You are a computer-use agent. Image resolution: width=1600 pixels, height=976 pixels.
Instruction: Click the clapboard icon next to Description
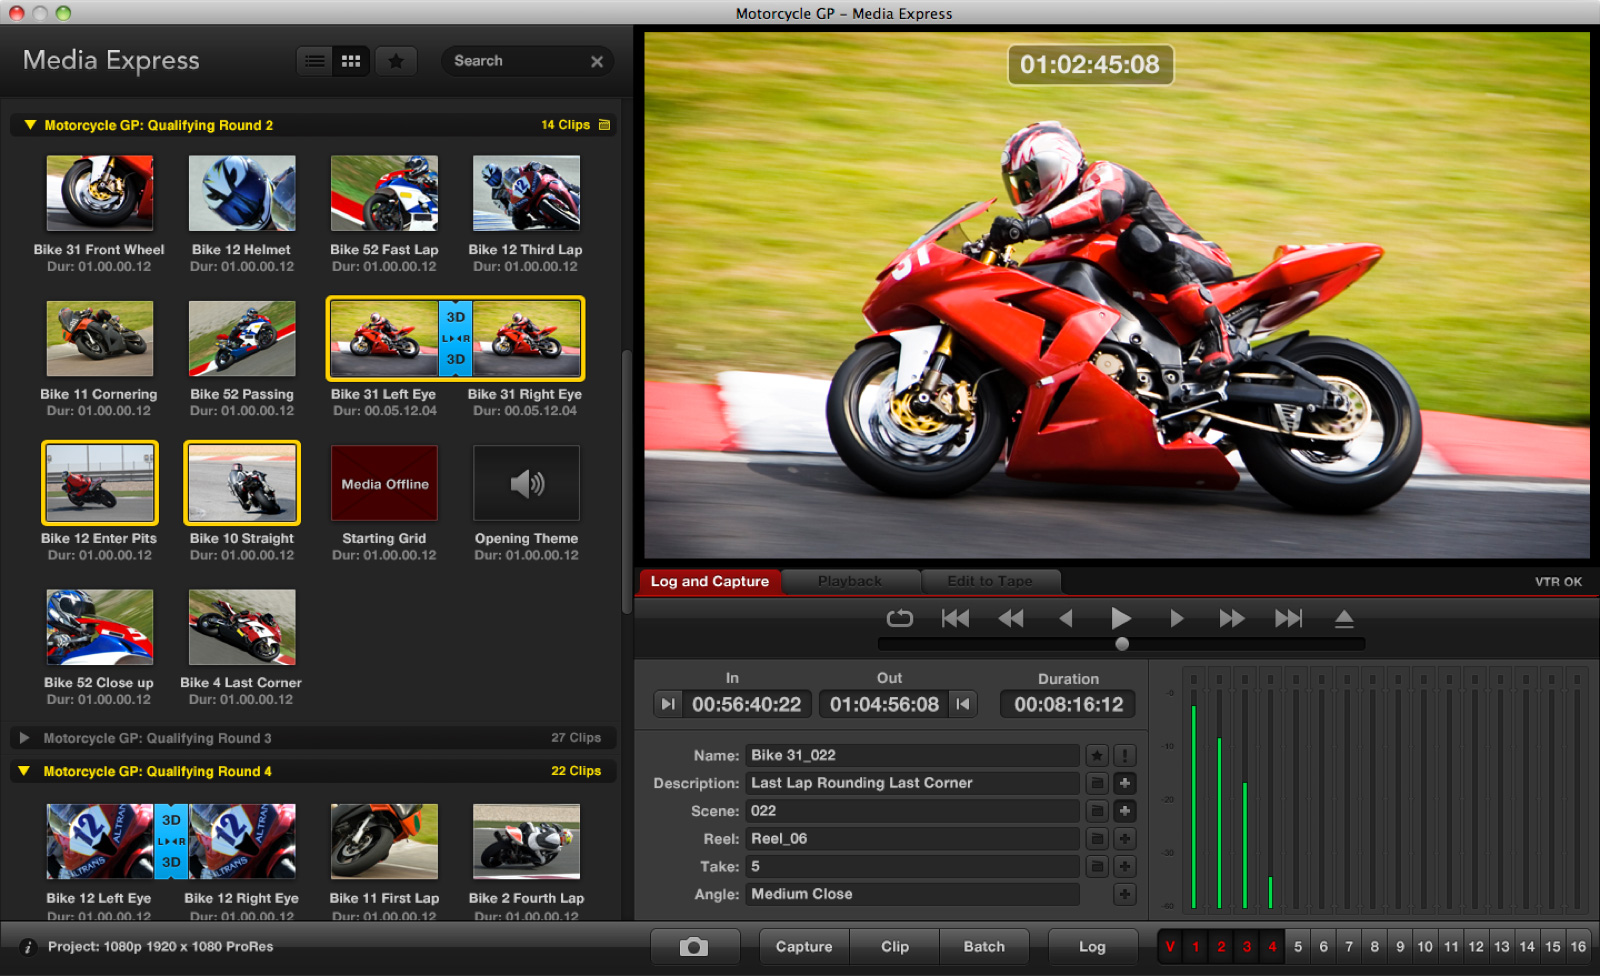coord(1097,783)
